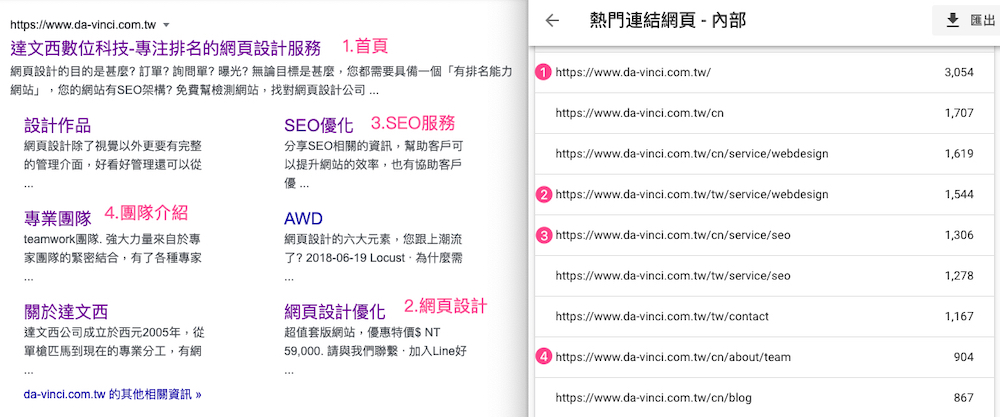
Task: Open the 專業團隊 sitelink
Action: click(x=57, y=219)
